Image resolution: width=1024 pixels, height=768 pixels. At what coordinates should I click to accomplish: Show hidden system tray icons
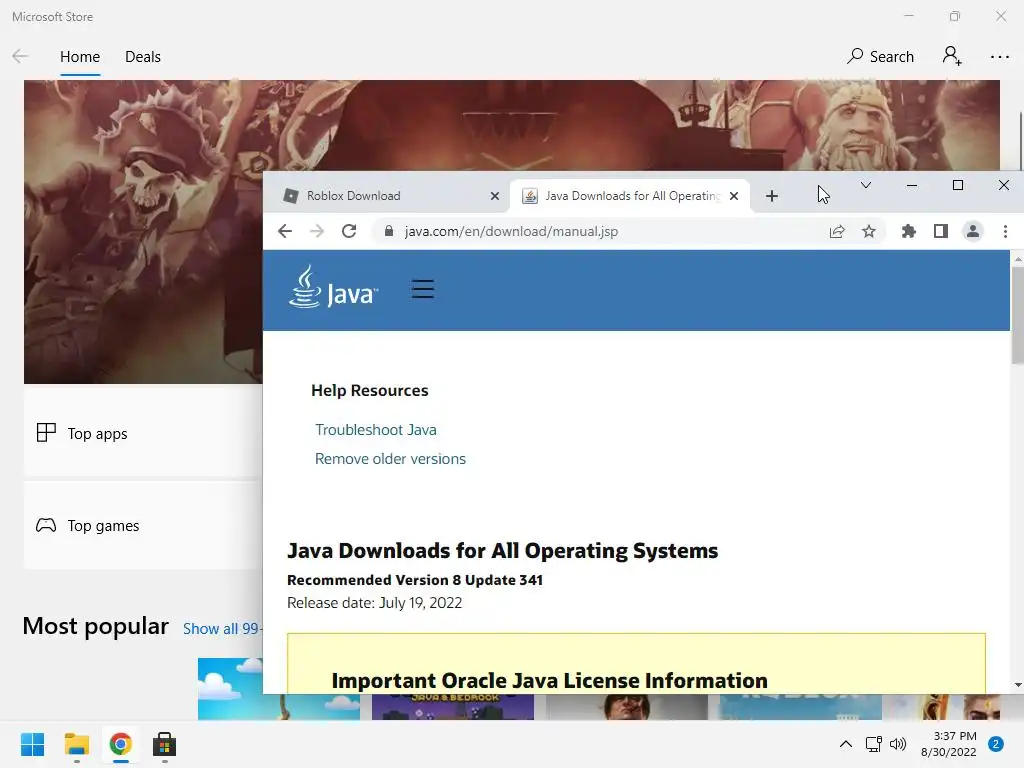coord(846,744)
